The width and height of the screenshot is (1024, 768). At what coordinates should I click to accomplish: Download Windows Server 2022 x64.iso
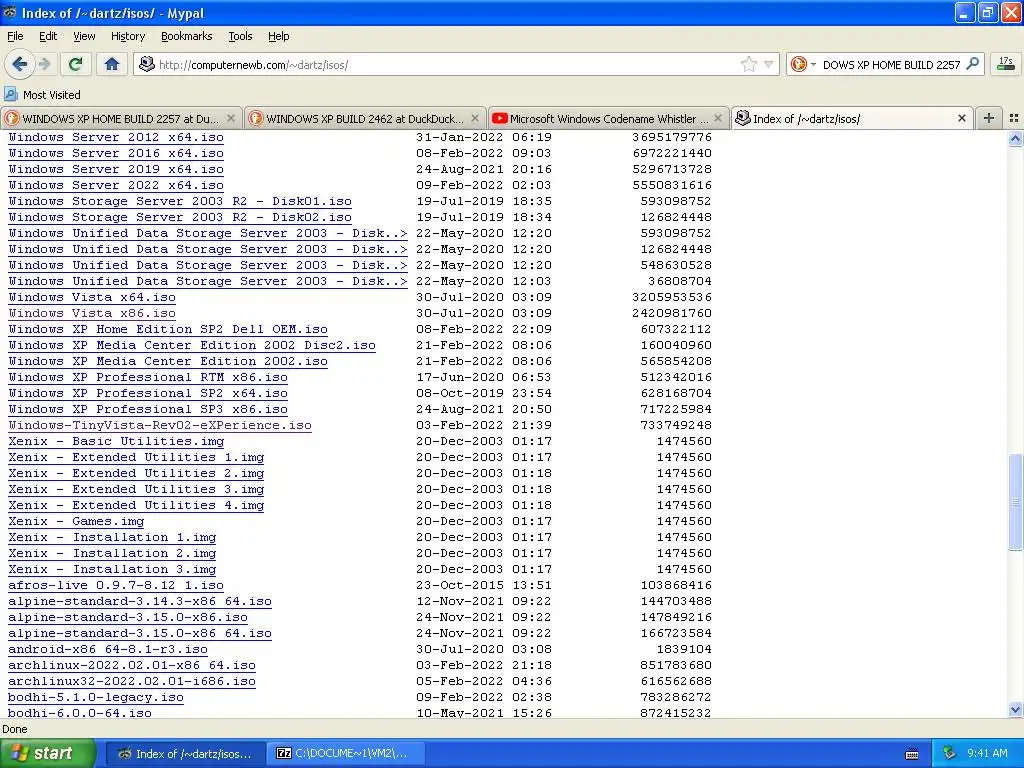coord(116,185)
